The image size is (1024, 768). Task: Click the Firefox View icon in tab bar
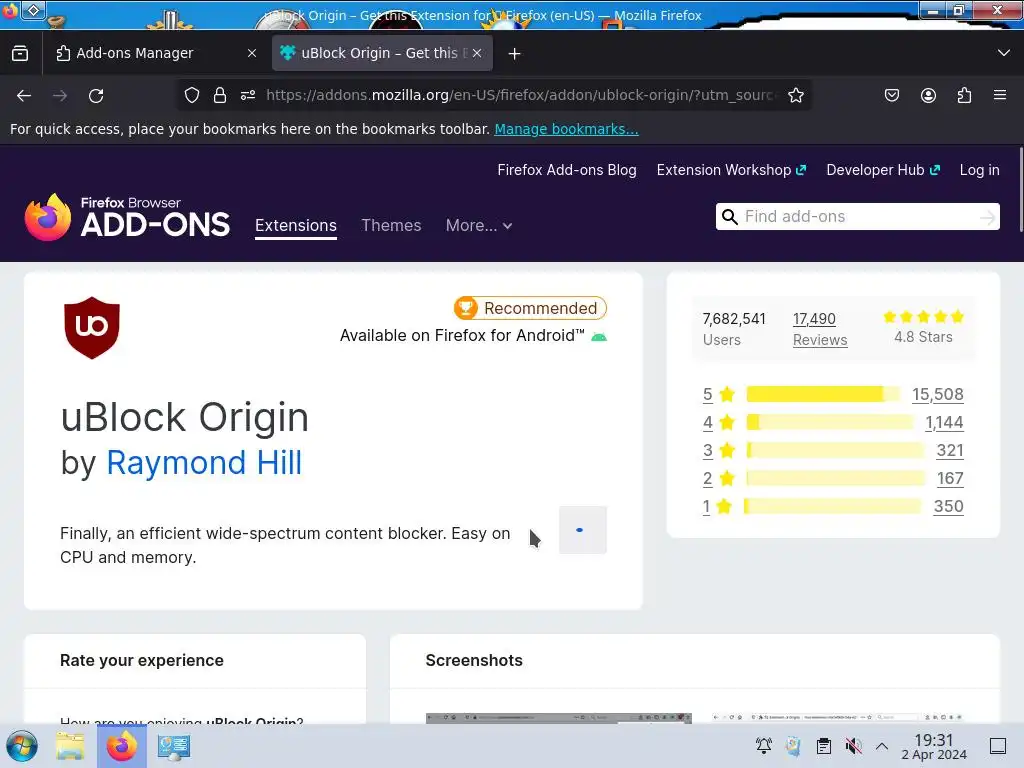[x=20, y=53]
